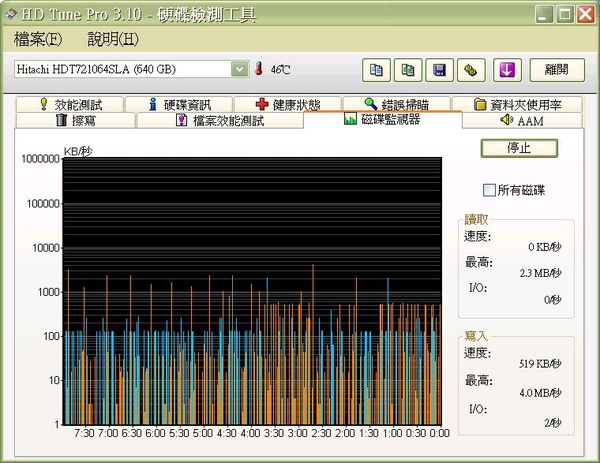Click inside the disk monitor graph area
Image resolution: width=600 pixels, height=463 pixels.
coord(250,290)
